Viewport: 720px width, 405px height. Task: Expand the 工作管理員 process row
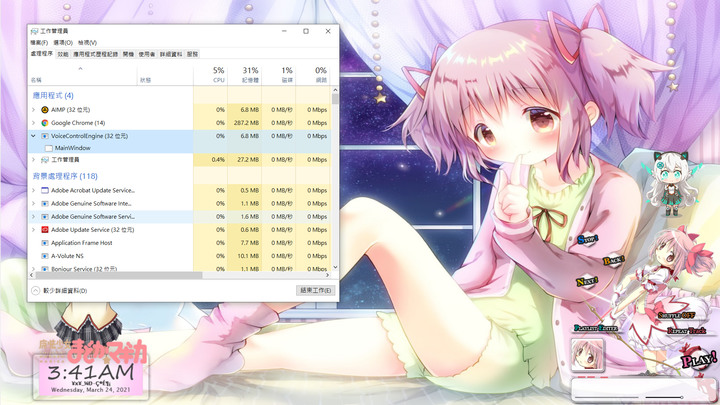[x=33, y=159]
